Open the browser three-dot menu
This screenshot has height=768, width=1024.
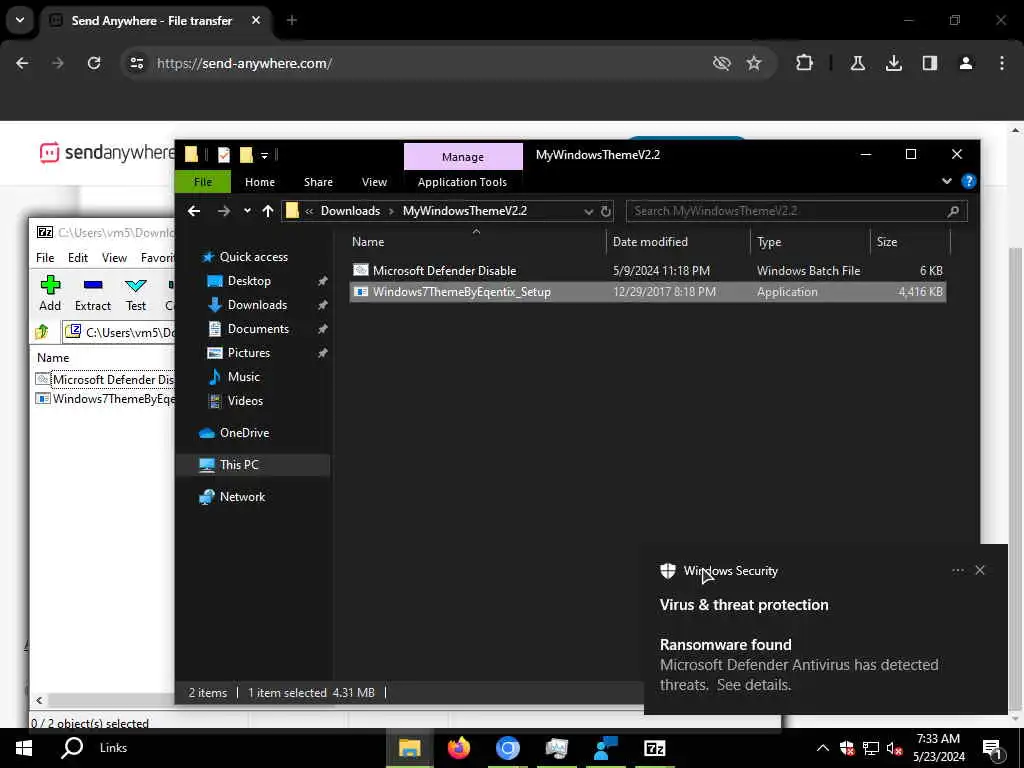click(x=1002, y=63)
